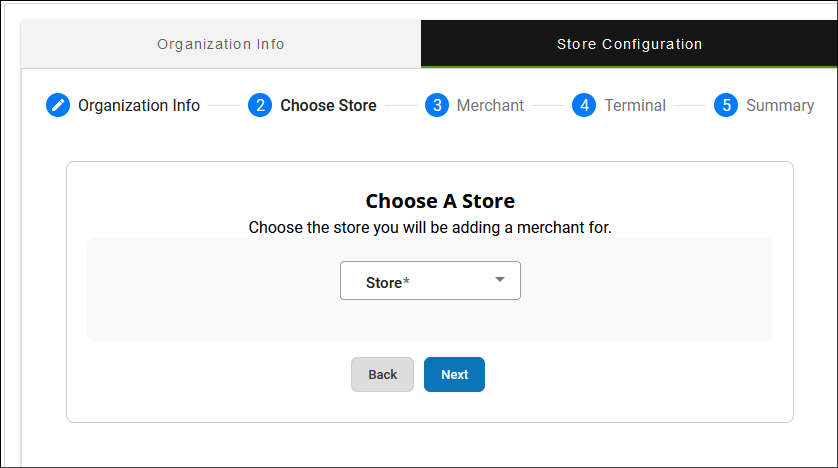Viewport: 838px width, 468px height.
Task: Click the store instruction description text
Action: pyautogui.click(x=430, y=227)
